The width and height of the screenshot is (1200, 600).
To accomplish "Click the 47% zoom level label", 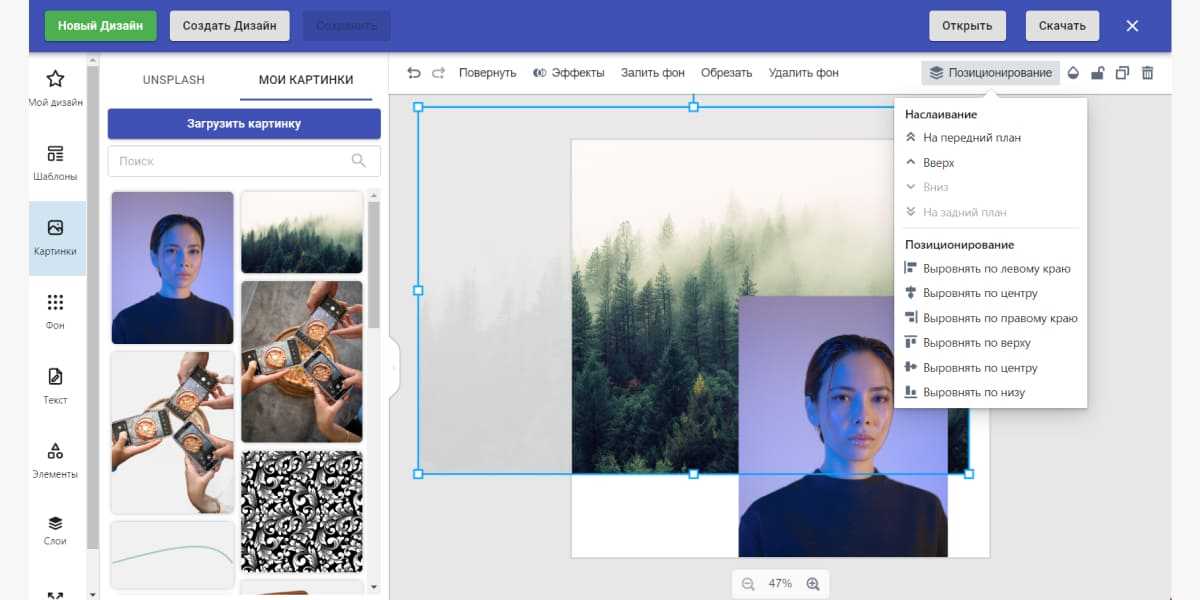I will [x=780, y=584].
